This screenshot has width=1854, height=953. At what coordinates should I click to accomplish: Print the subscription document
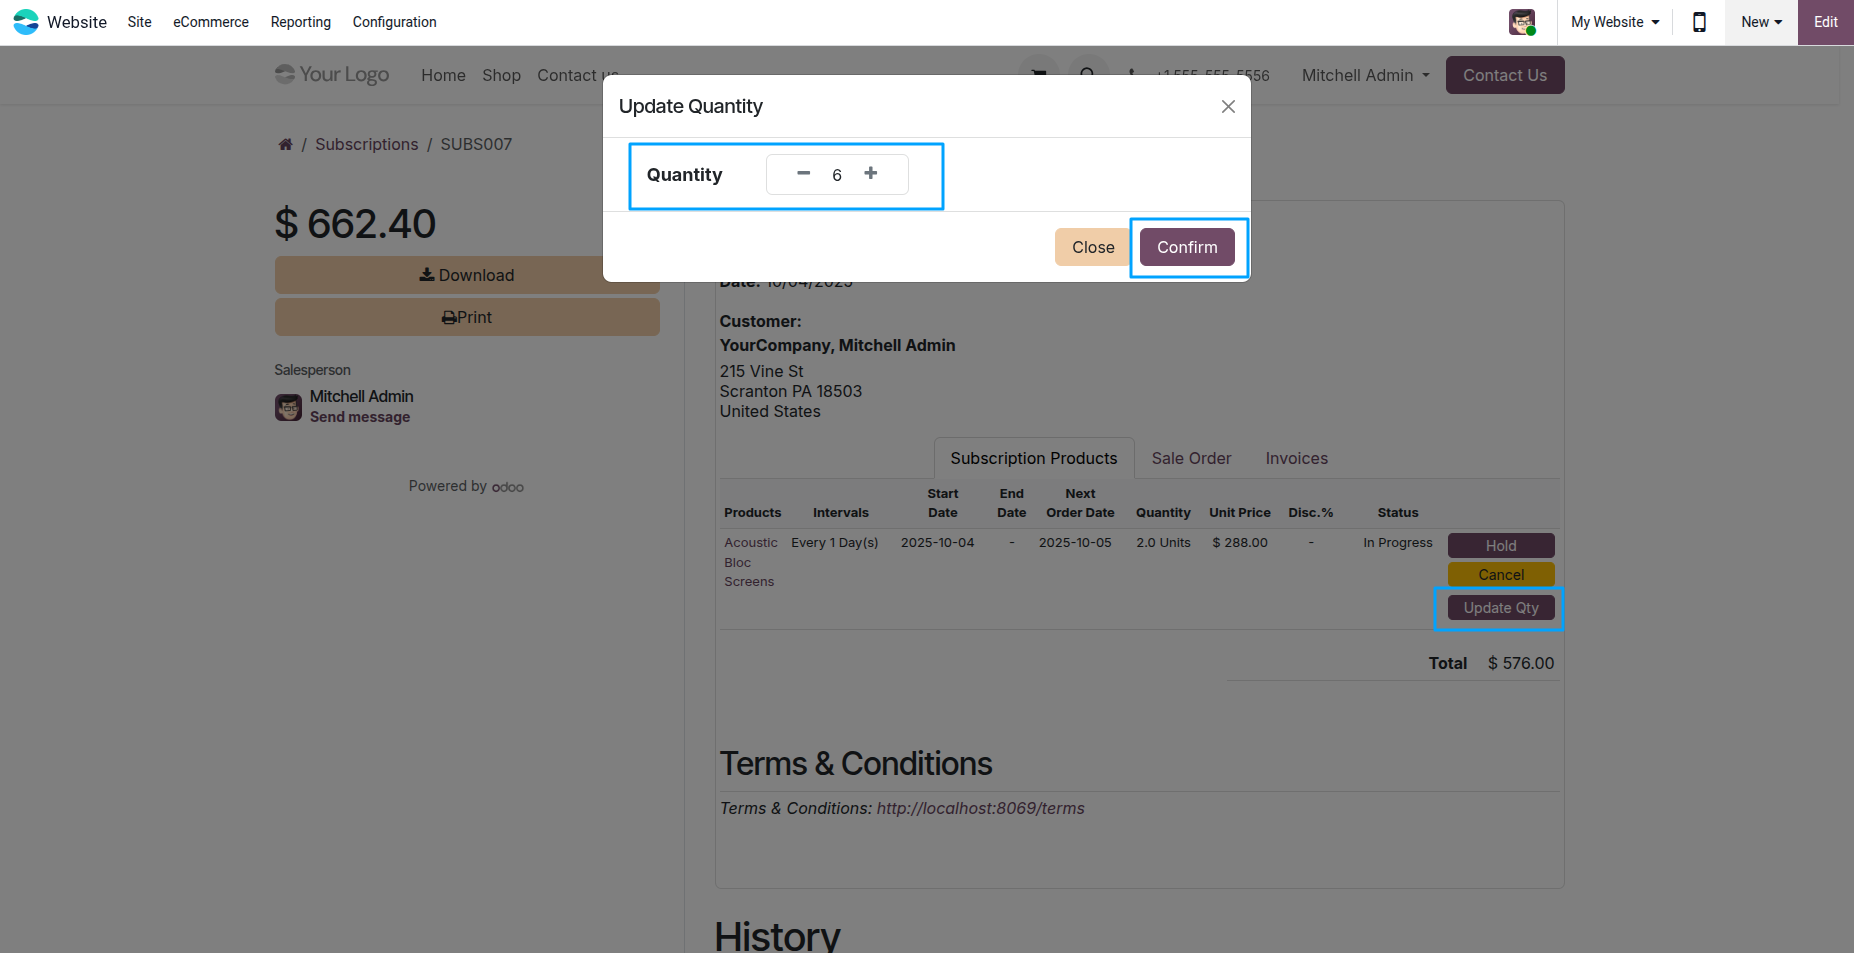point(467,317)
